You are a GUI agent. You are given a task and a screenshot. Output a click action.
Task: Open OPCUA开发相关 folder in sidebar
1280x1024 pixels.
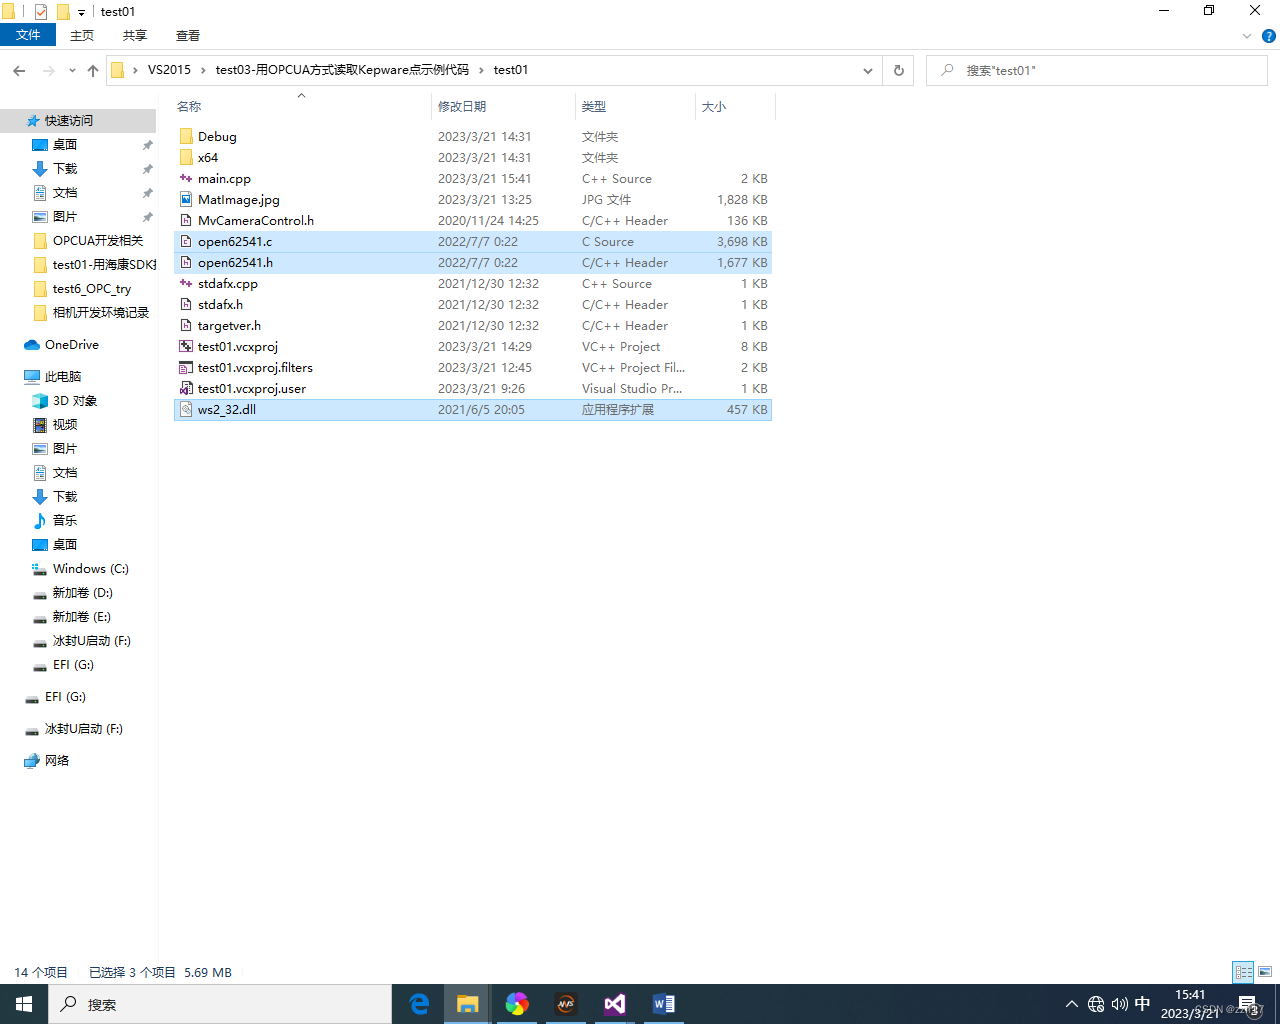coord(98,241)
